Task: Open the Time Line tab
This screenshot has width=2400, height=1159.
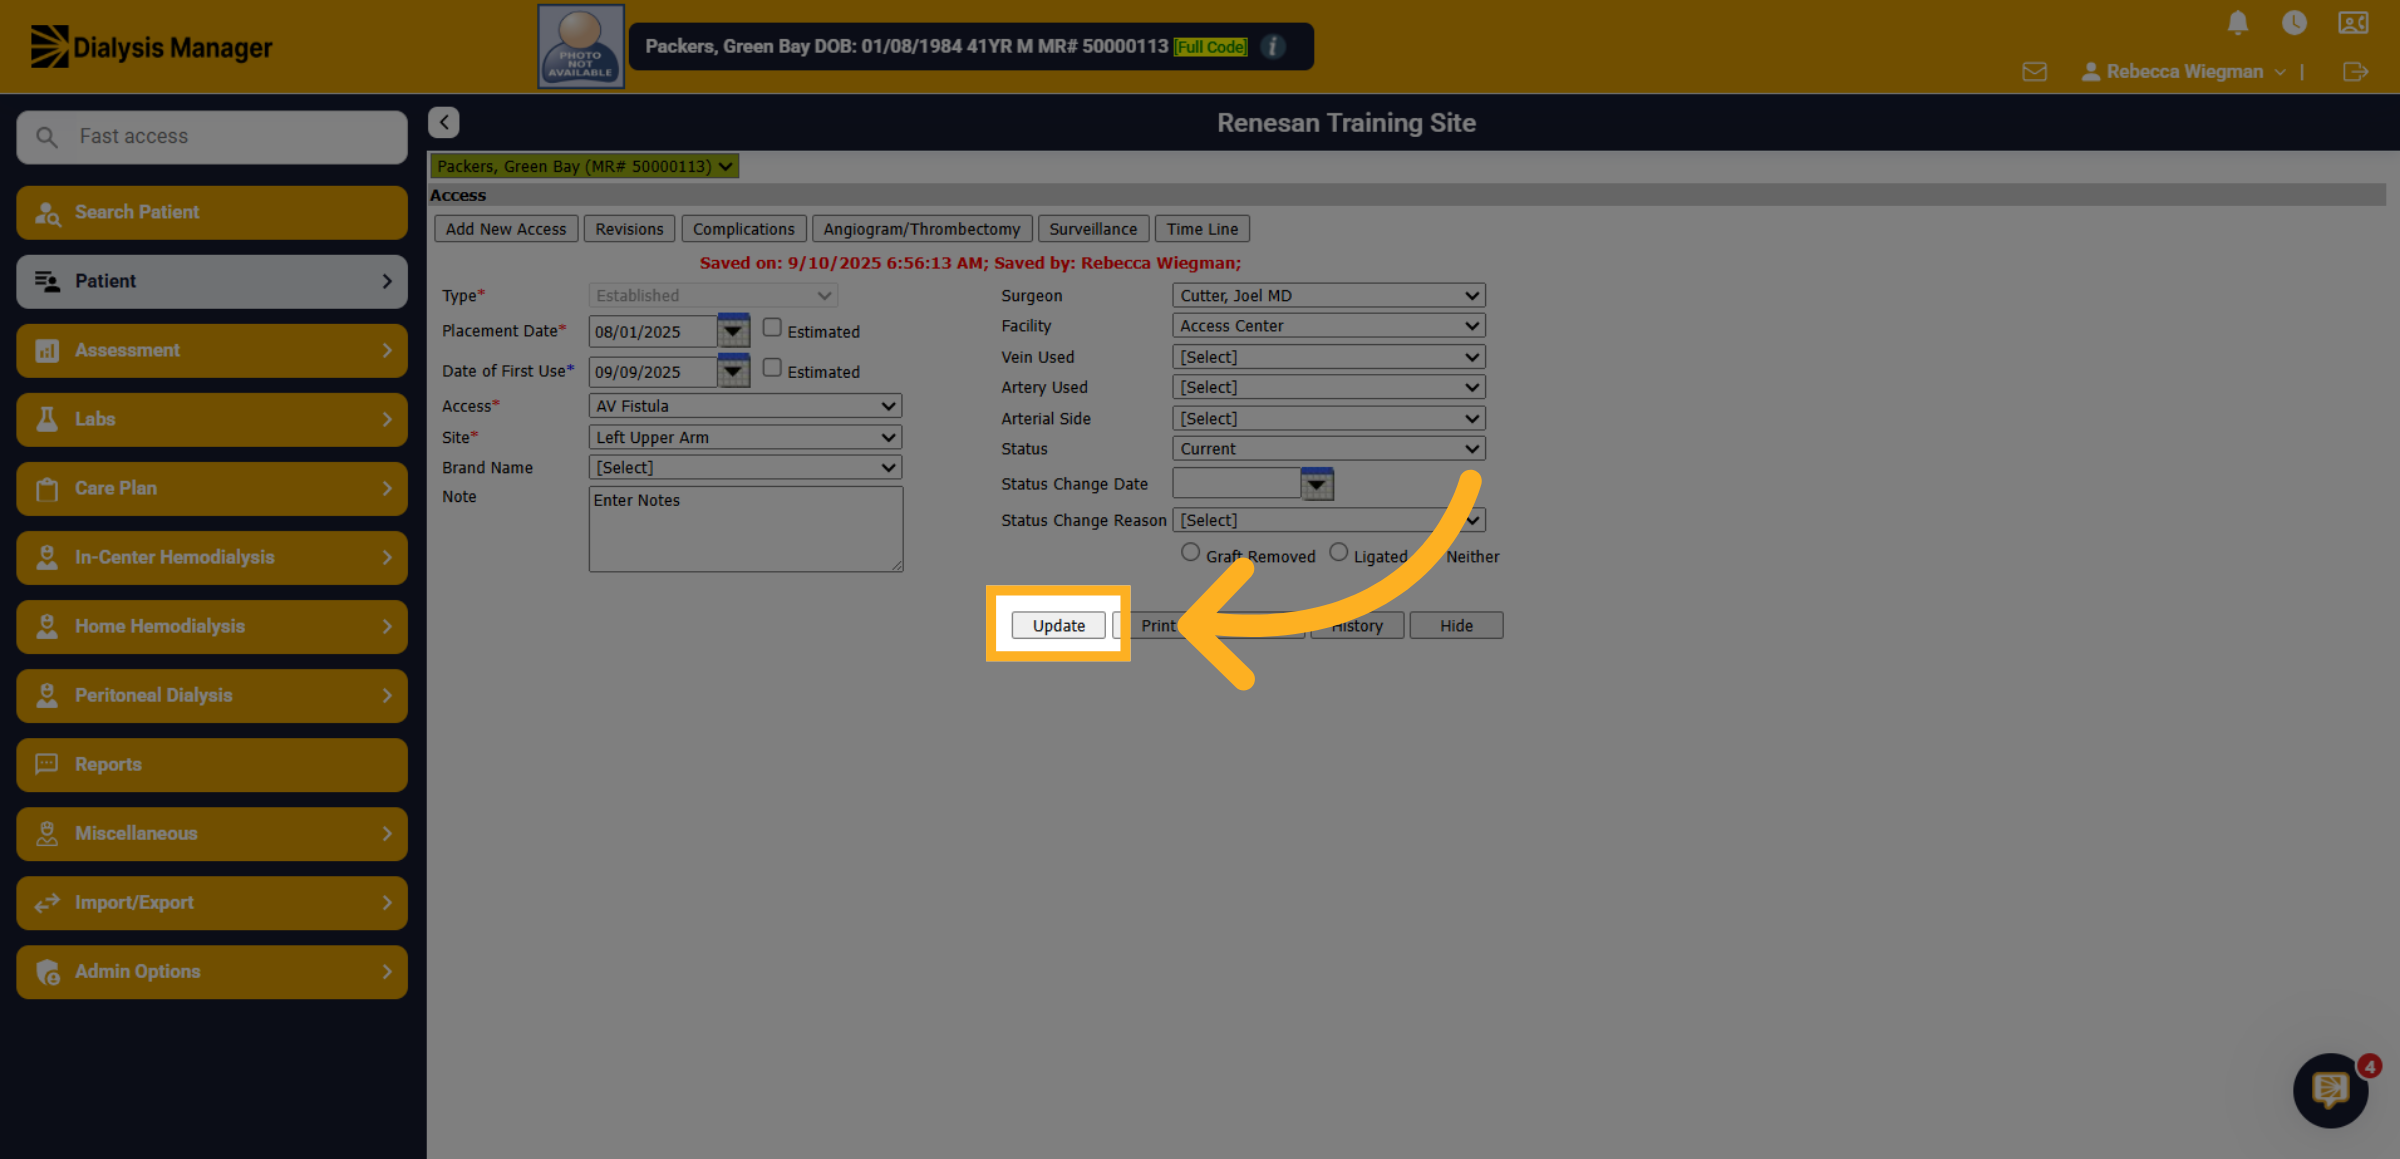Action: tap(1202, 229)
